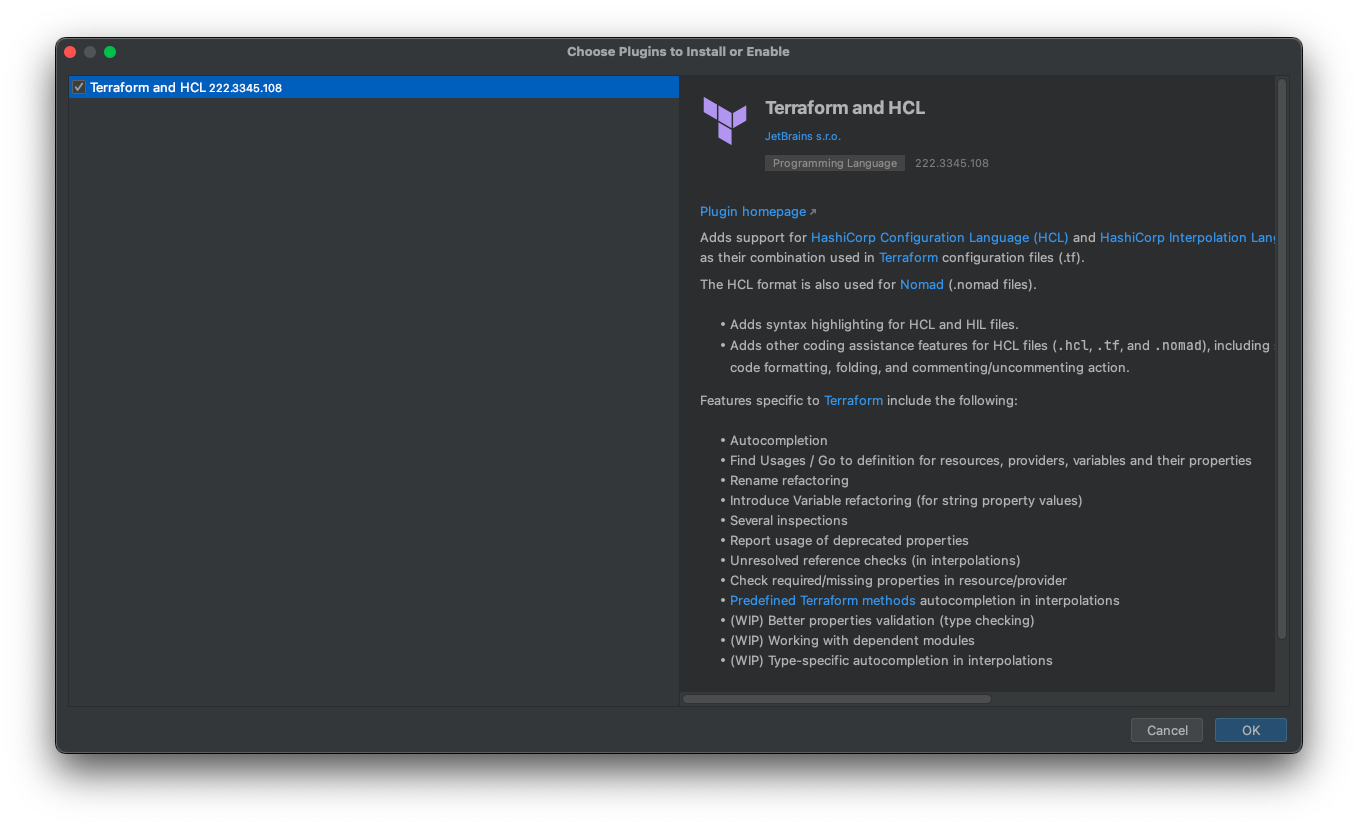This screenshot has width=1358, height=827.
Task: Close the dialog with the red window button
Action: click(x=70, y=52)
